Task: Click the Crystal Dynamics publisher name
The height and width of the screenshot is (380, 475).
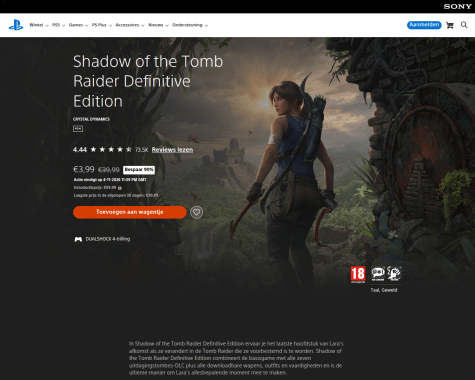Action: pyautogui.click(x=91, y=119)
